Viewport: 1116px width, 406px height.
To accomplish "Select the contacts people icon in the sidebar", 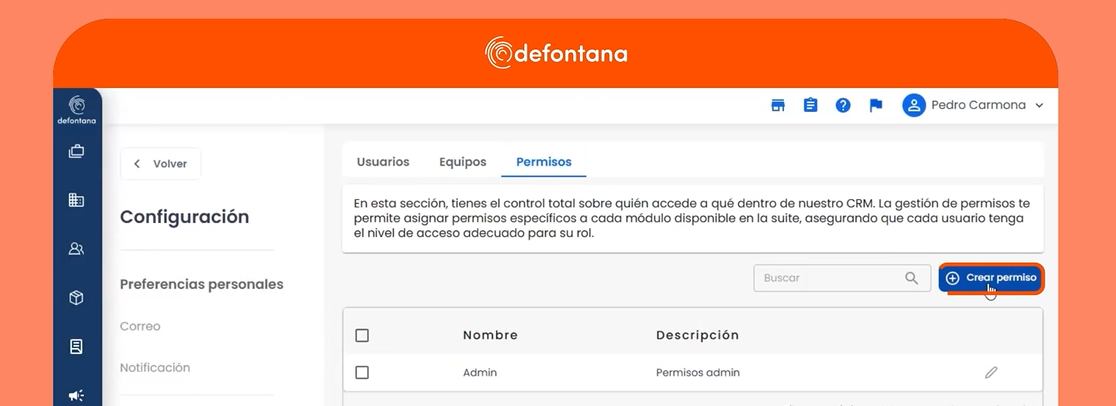I will point(76,249).
